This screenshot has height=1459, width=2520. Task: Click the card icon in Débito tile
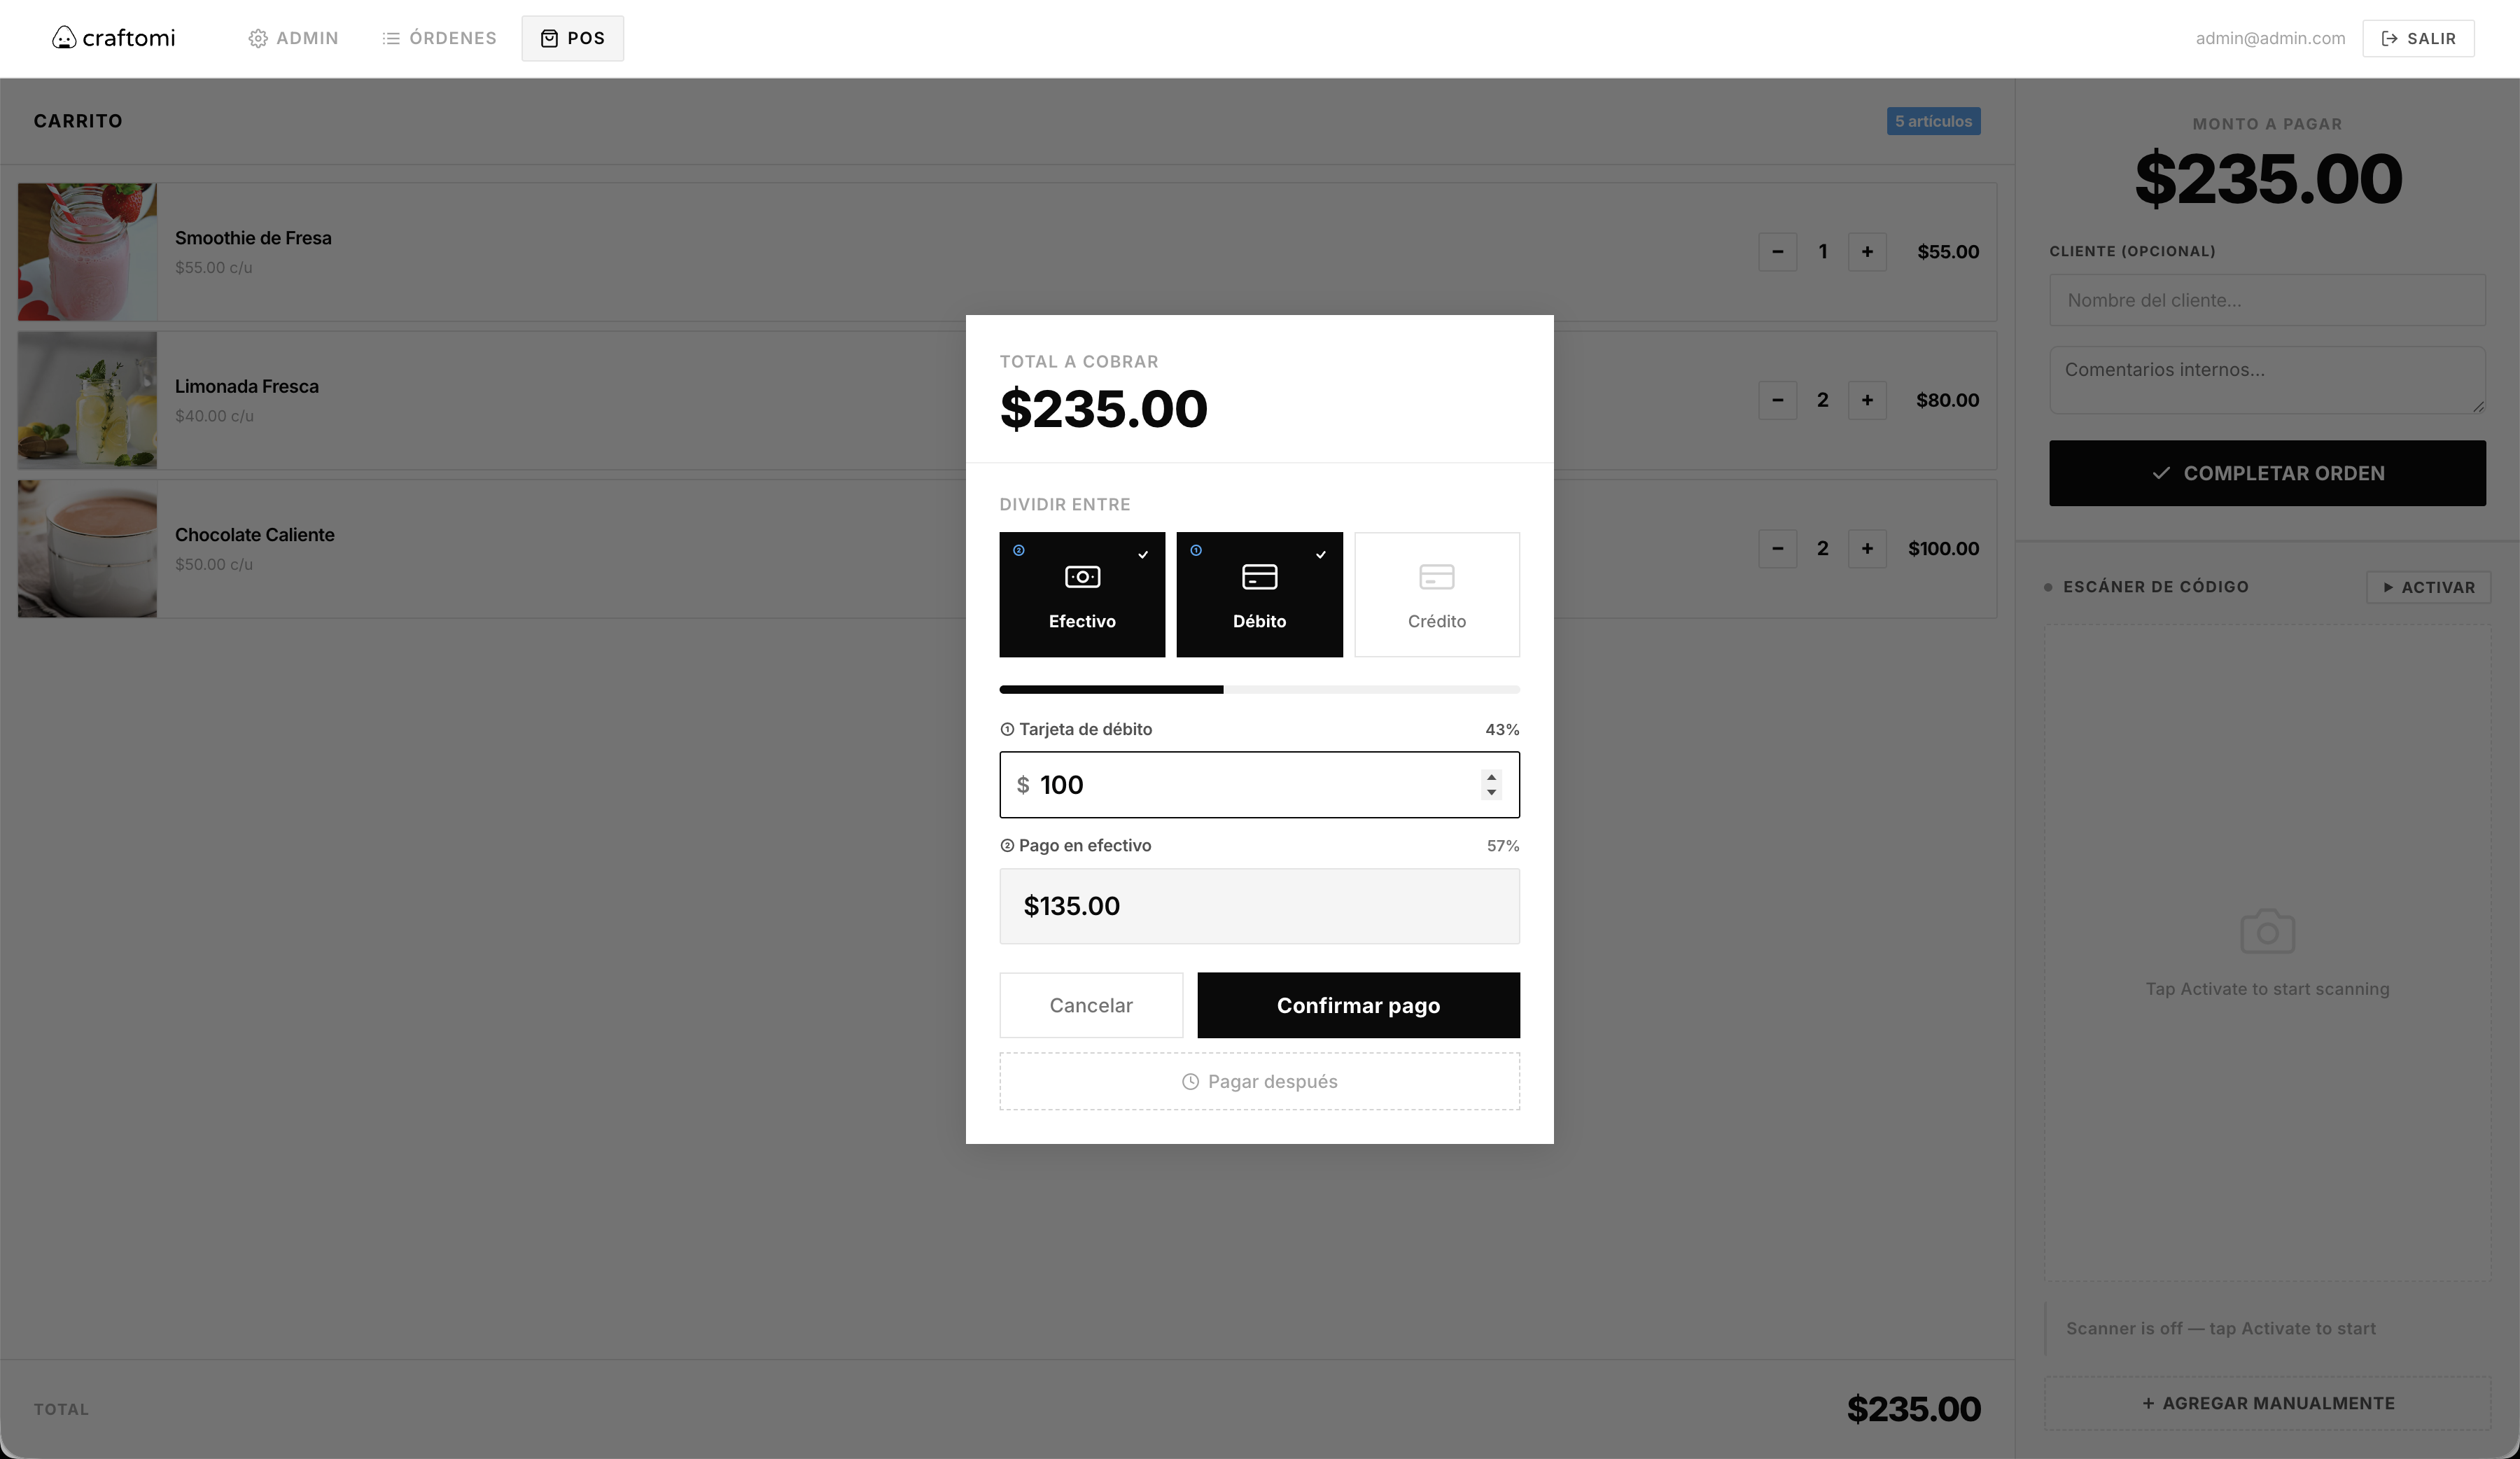[x=1259, y=577]
